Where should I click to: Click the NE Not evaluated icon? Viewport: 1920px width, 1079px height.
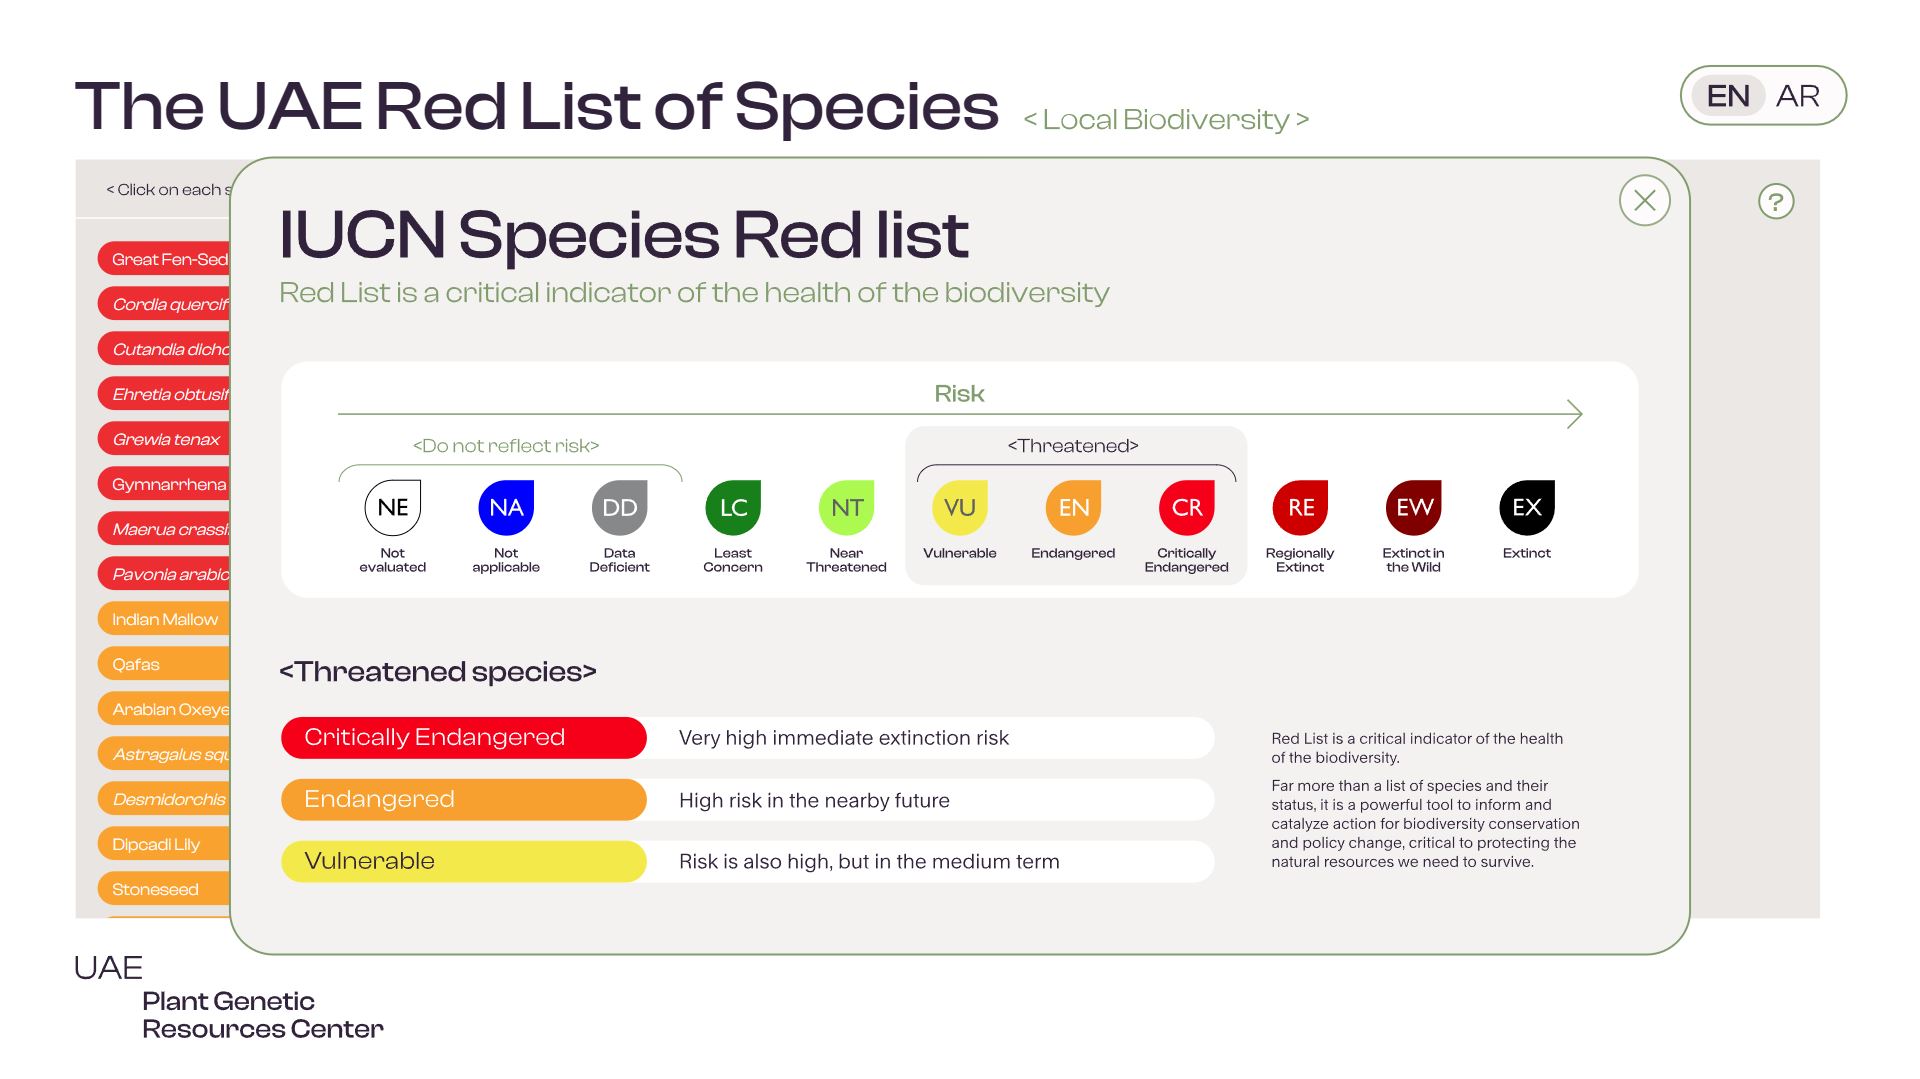[x=392, y=507]
